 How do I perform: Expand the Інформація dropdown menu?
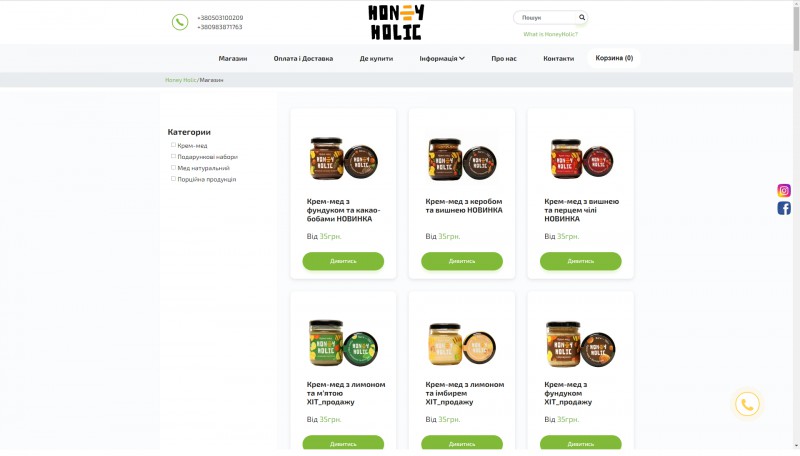[442, 58]
